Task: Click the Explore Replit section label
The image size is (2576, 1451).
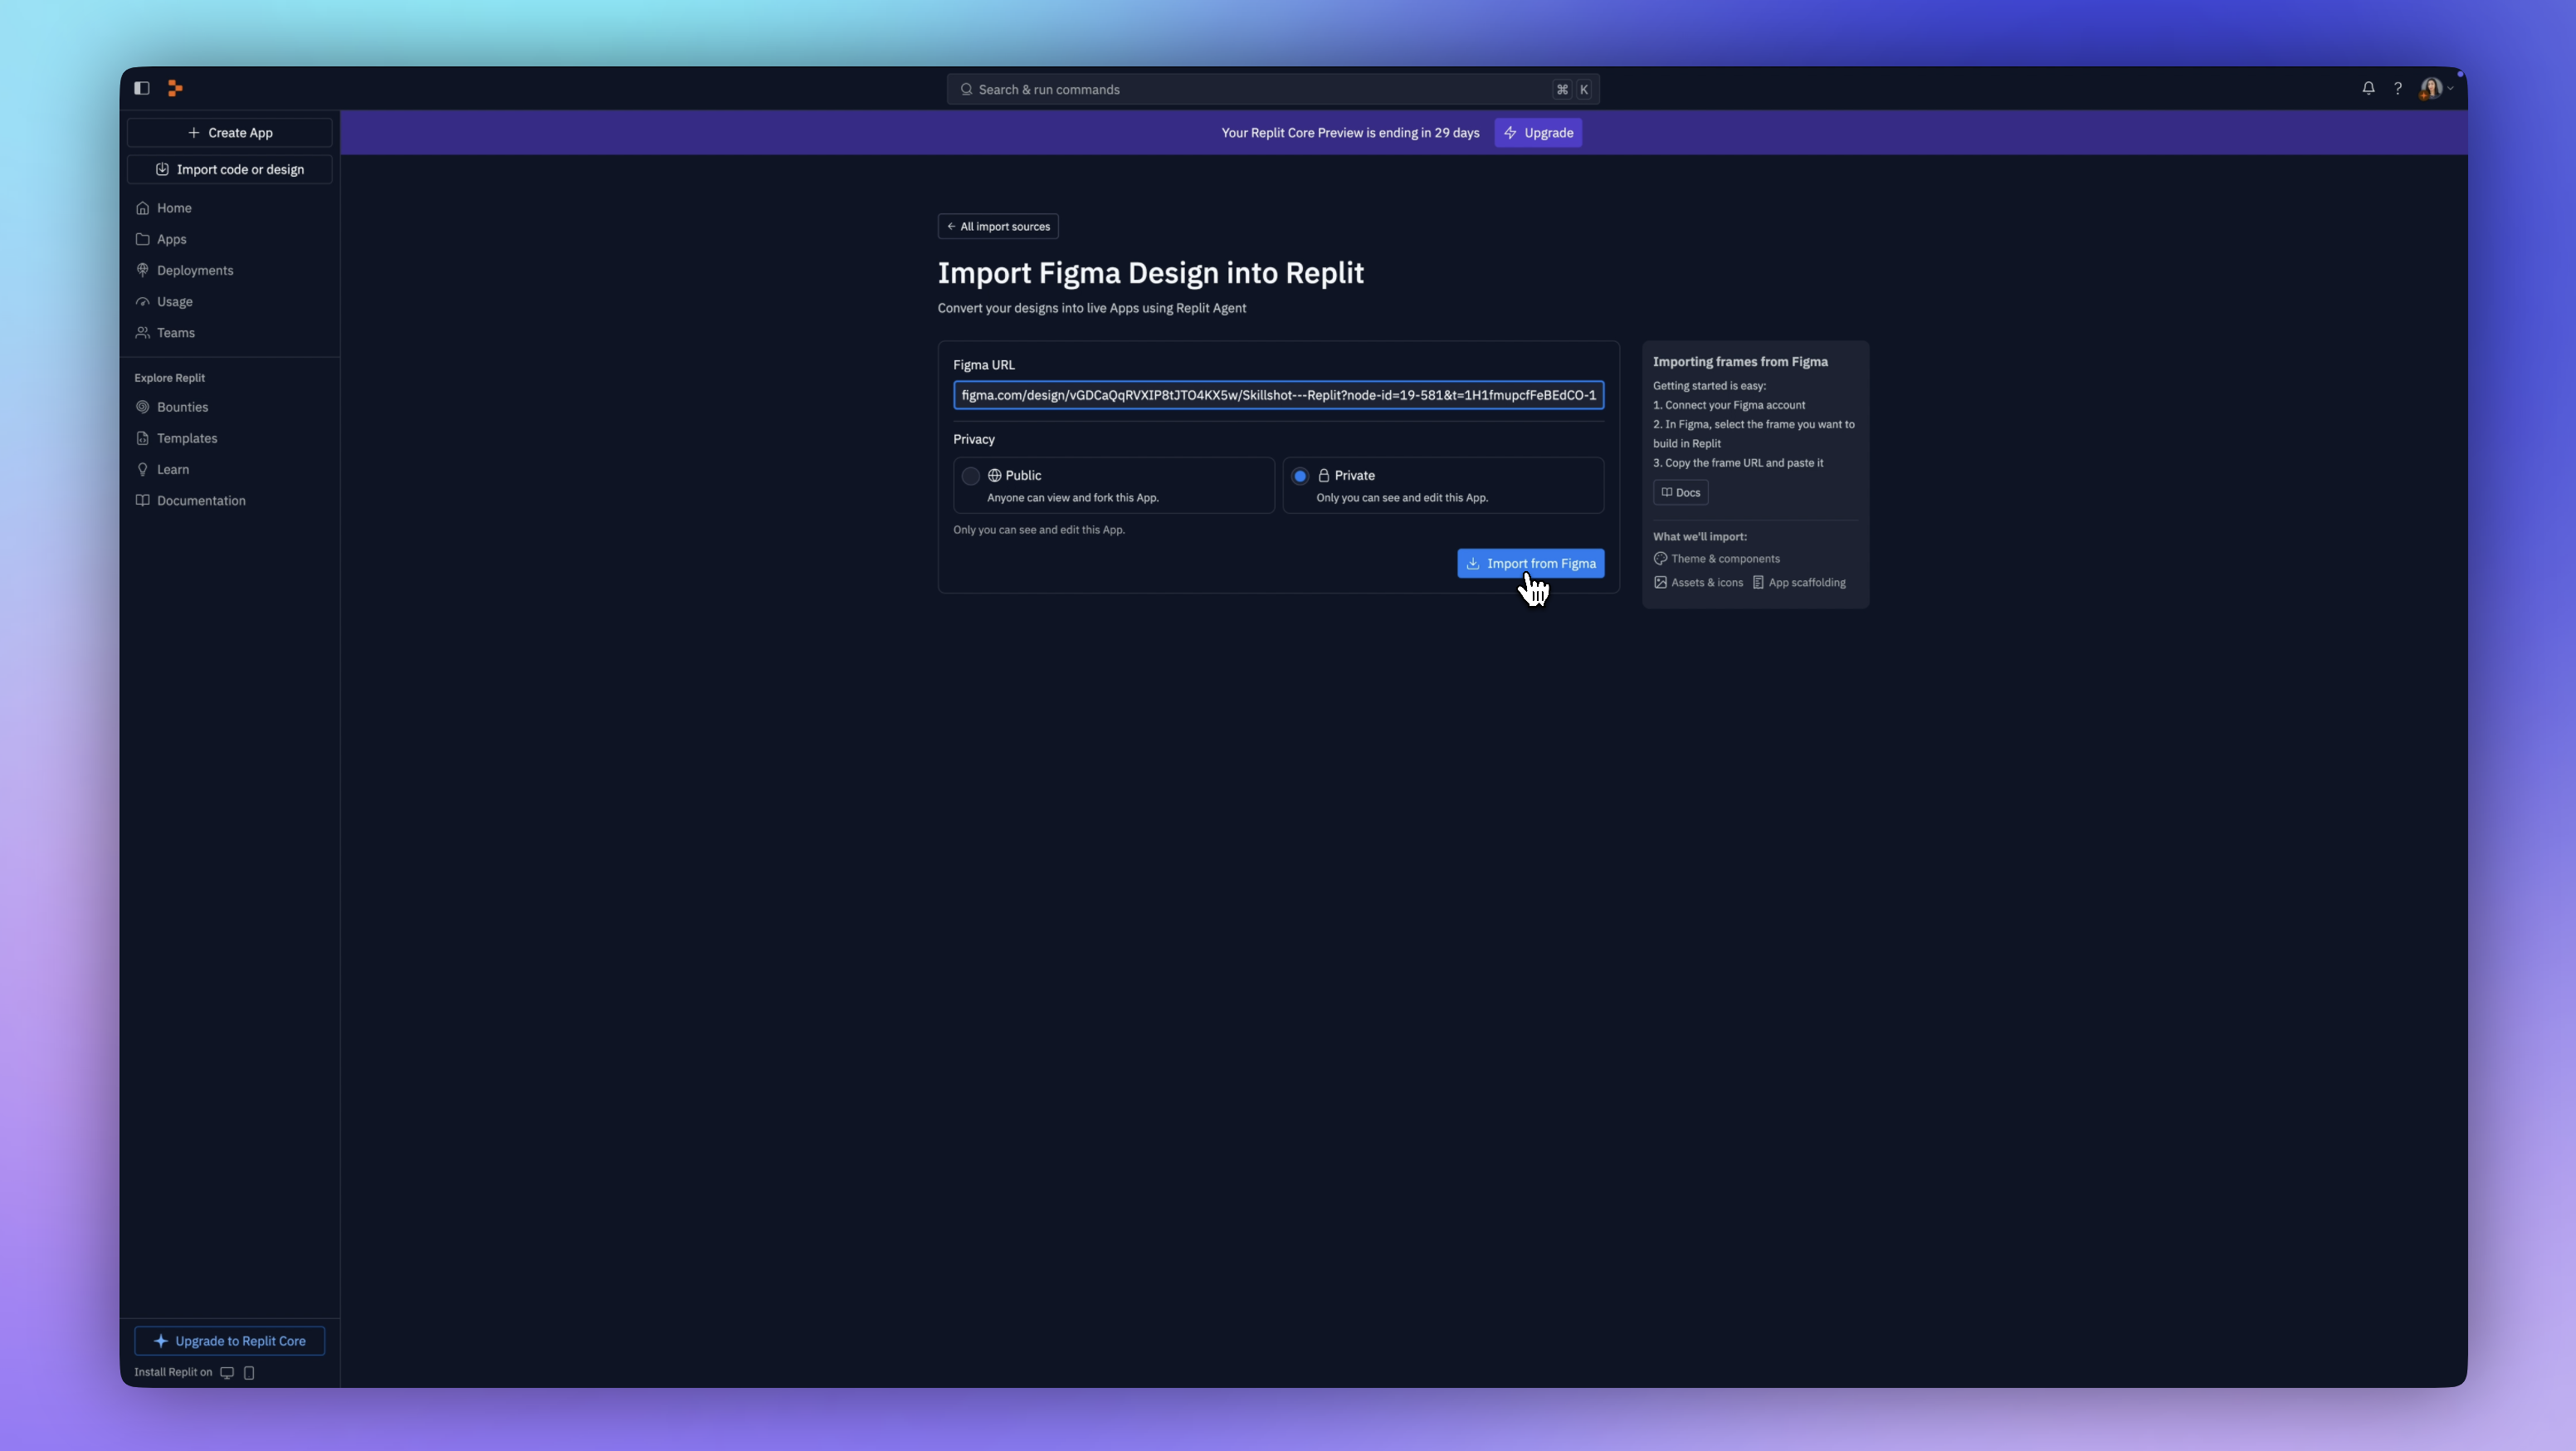Action: (169, 377)
